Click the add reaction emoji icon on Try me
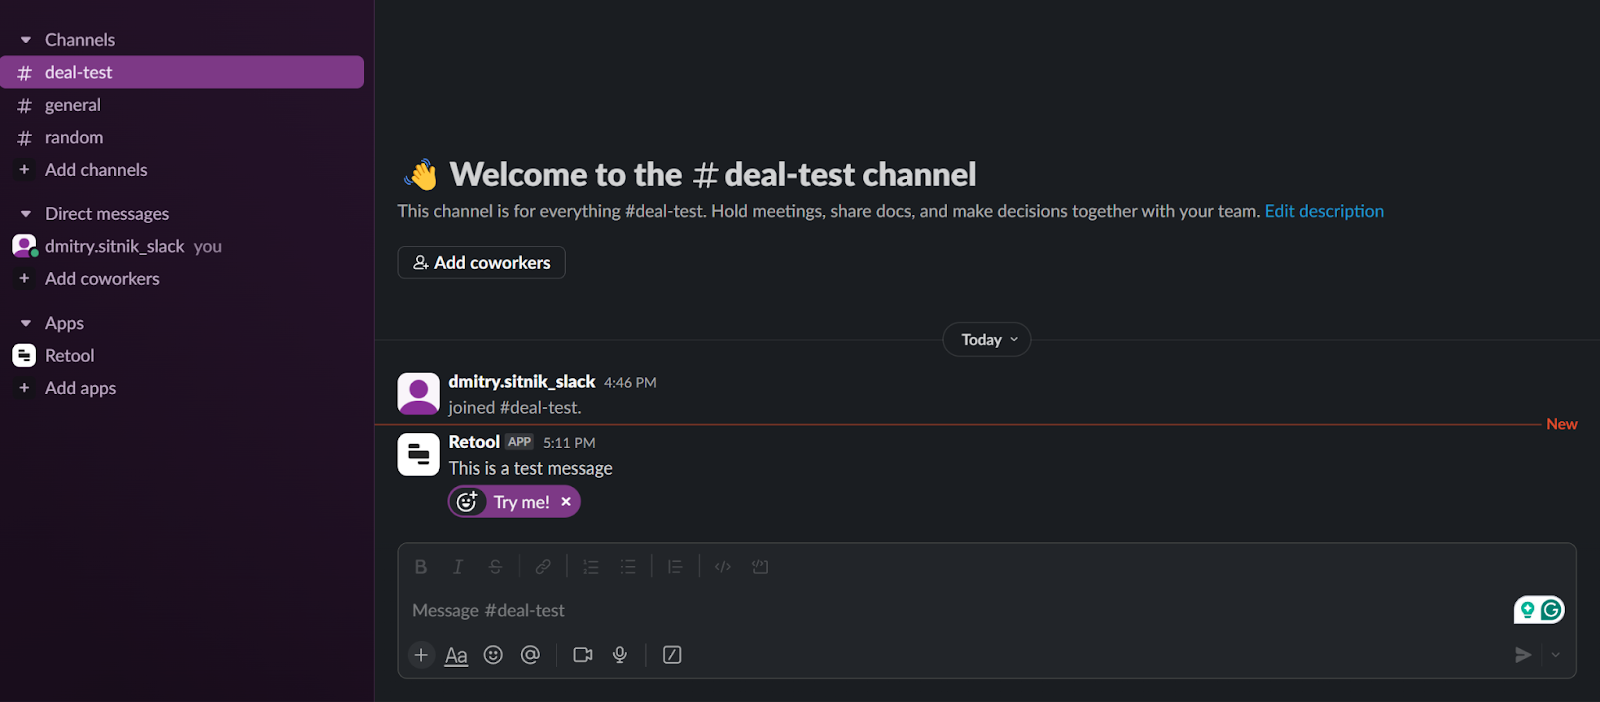The width and height of the screenshot is (1600, 702). click(x=467, y=502)
